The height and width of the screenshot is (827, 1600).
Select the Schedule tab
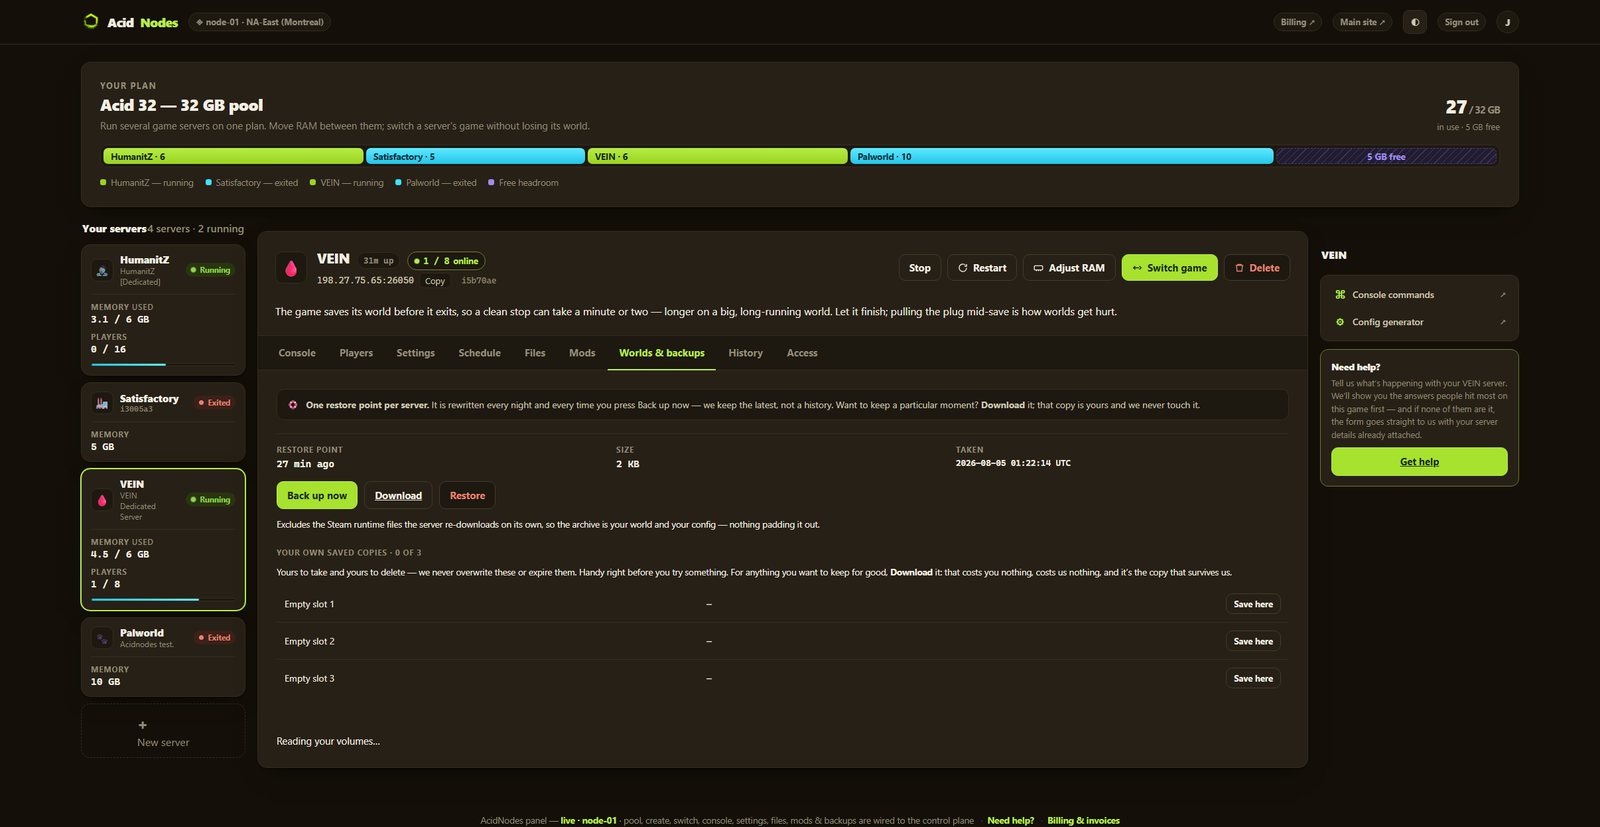pyautogui.click(x=480, y=353)
